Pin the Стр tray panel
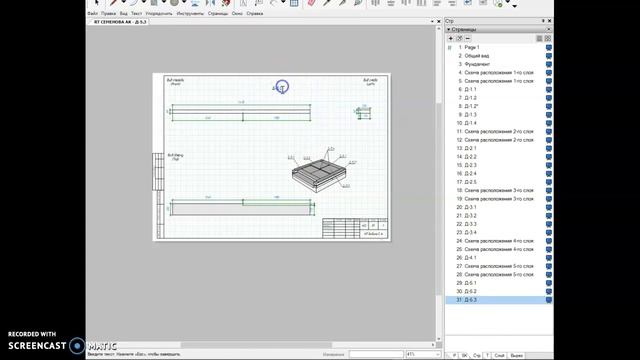The height and width of the screenshot is (360, 640). (x=543, y=21)
